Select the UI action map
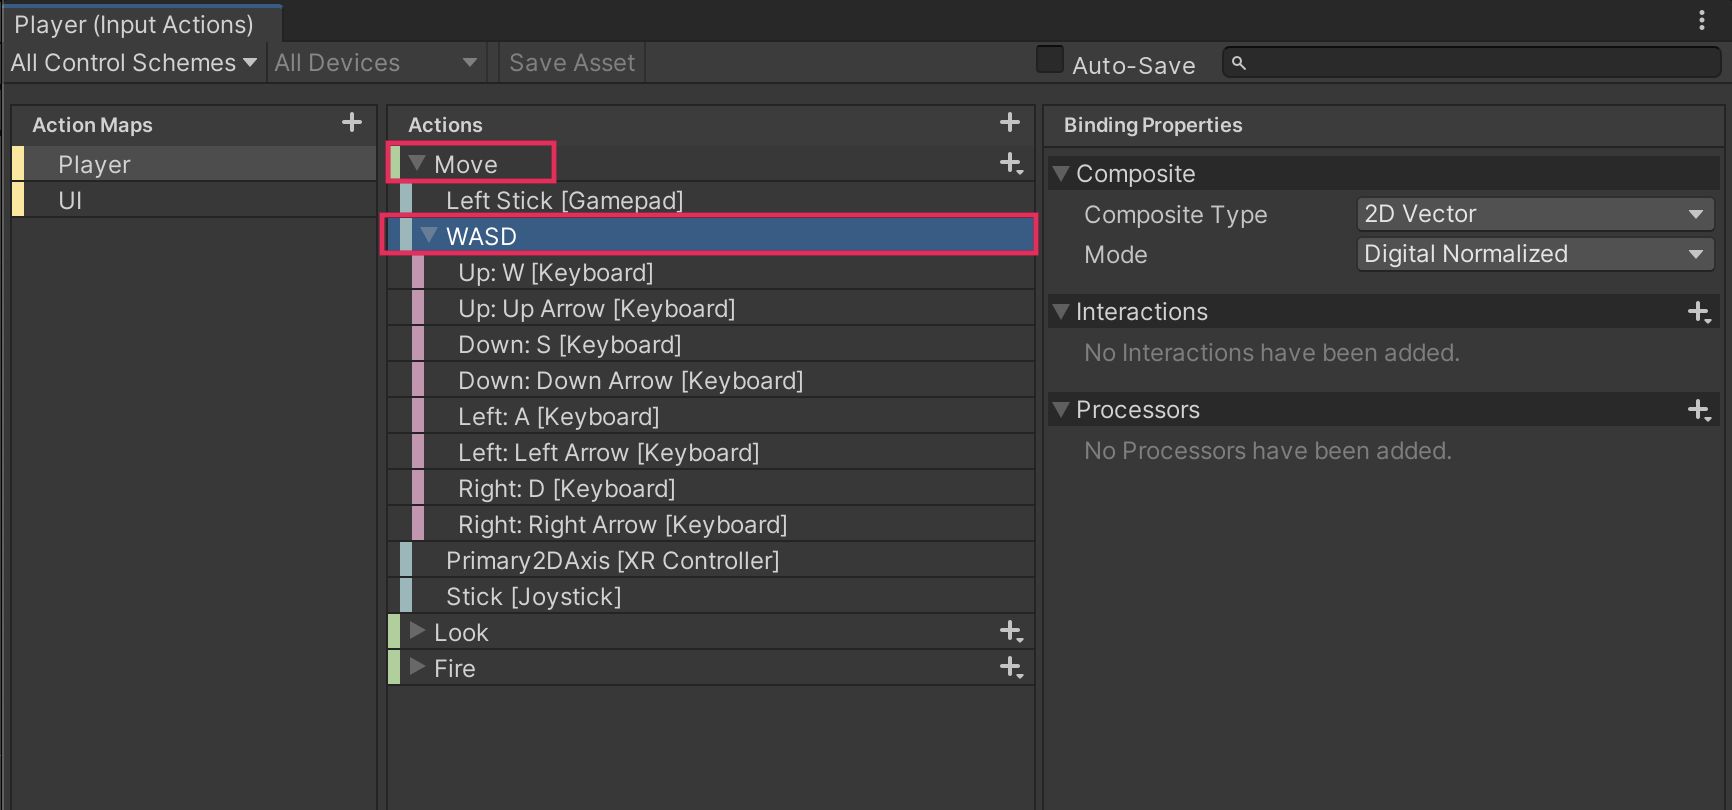The width and height of the screenshot is (1732, 810). (x=70, y=201)
